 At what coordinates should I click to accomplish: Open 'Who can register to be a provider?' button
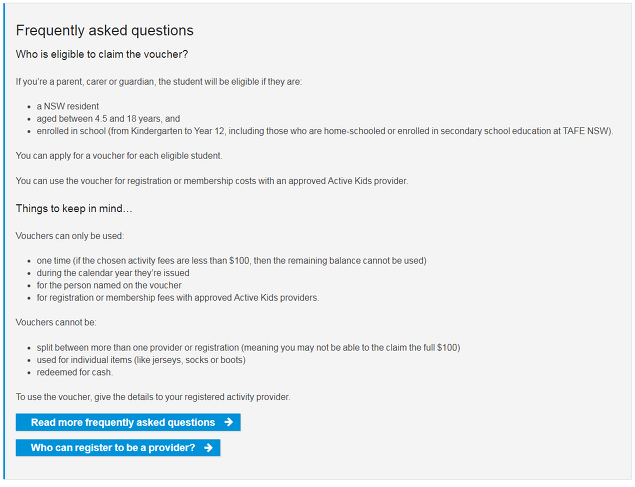tap(118, 448)
